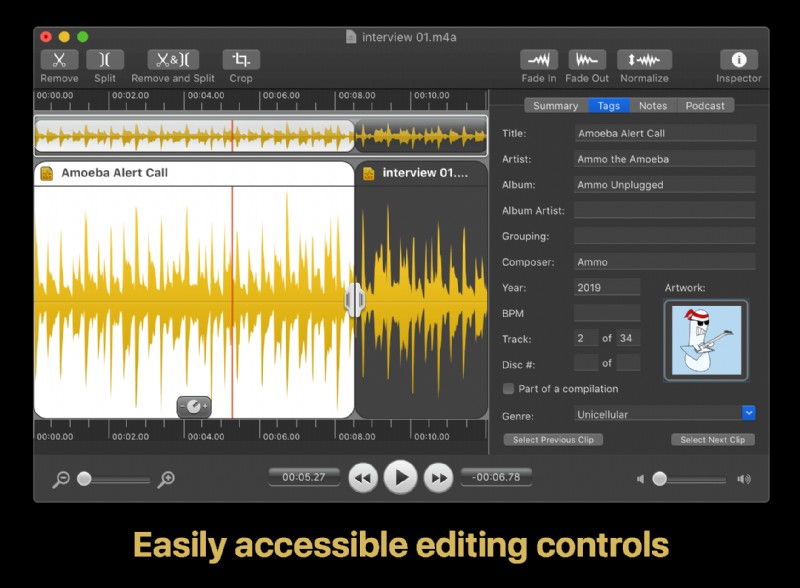This screenshot has width=800, height=588.
Task: Click the Split tool icon
Action: [105, 60]
